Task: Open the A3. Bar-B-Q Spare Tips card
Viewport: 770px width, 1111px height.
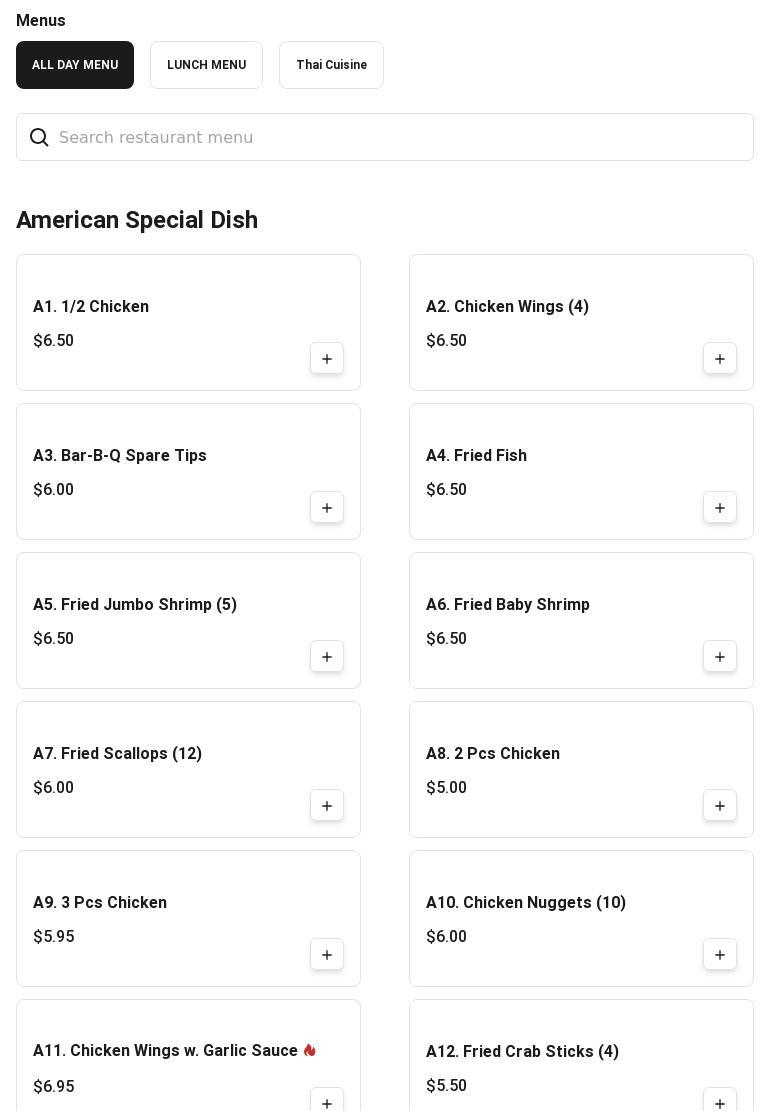Action: pos(120,456)
